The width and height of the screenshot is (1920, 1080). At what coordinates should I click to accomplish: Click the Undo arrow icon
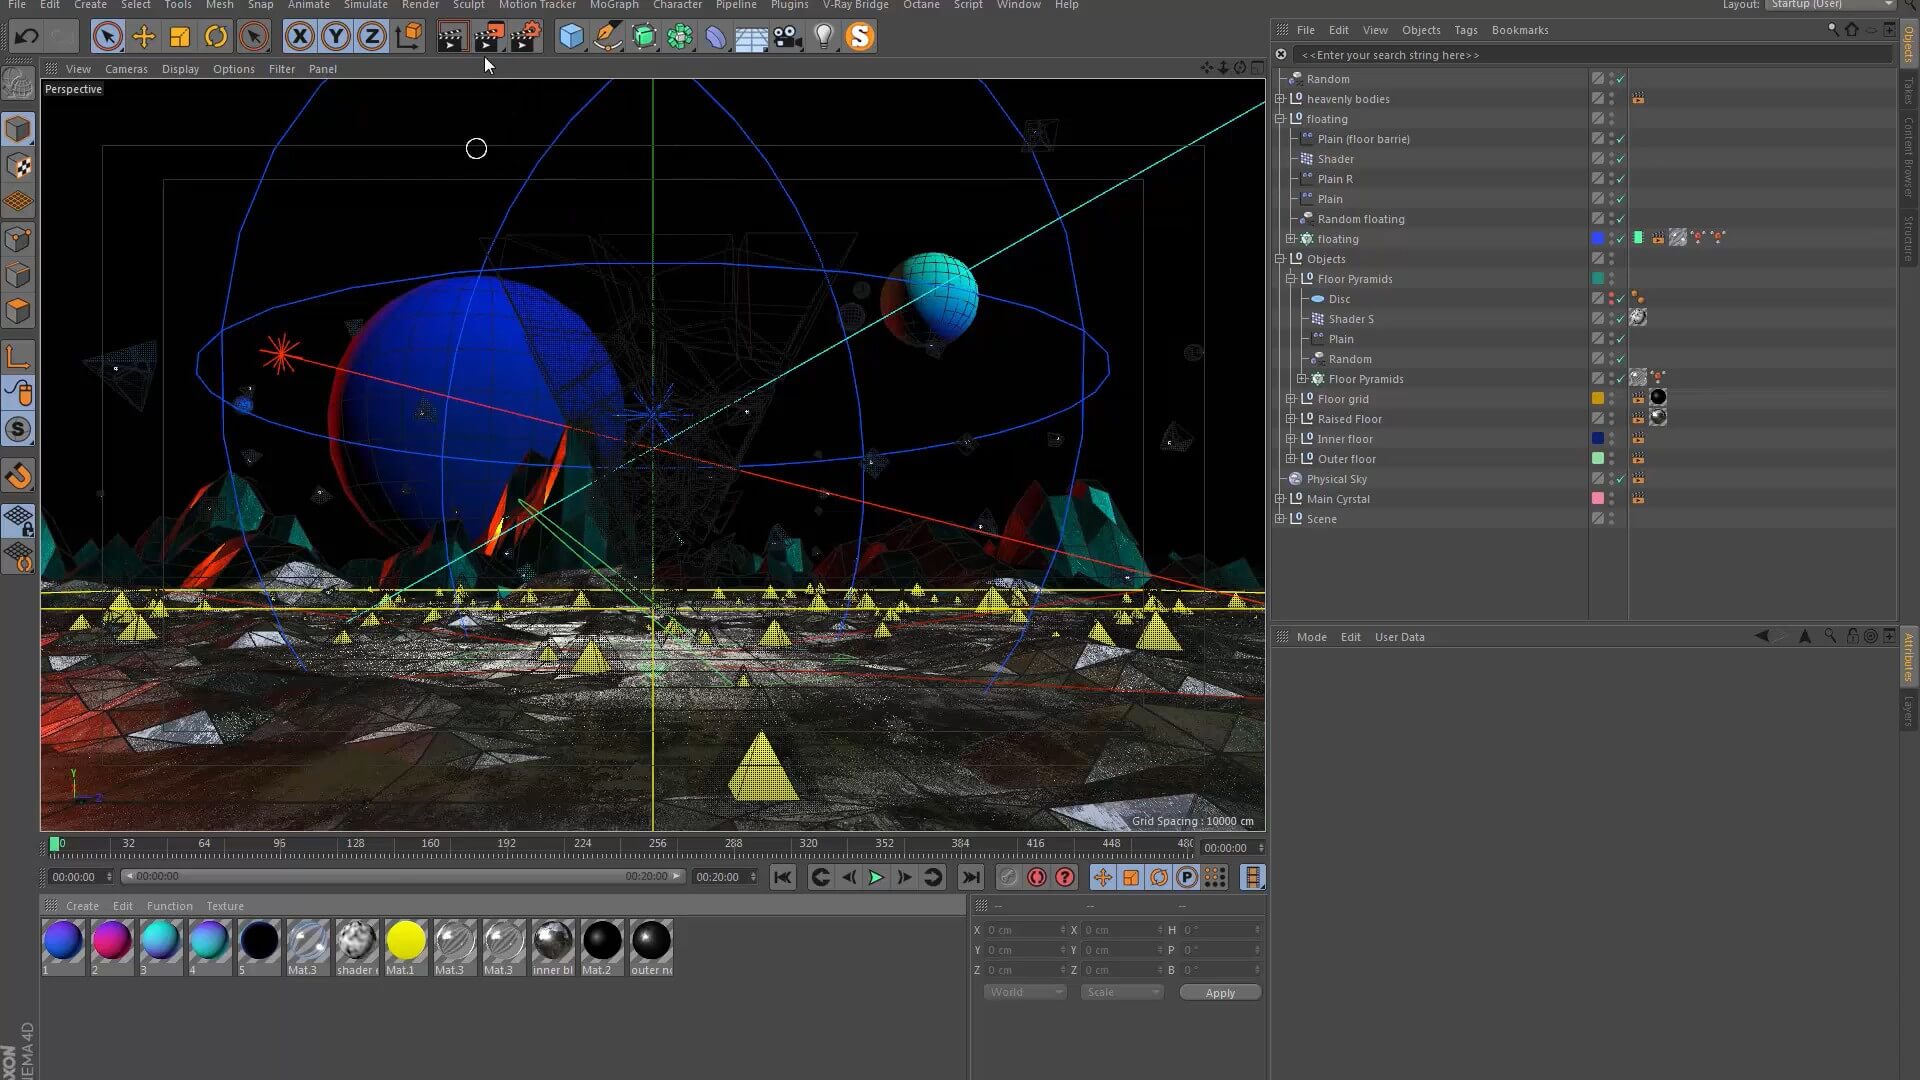26,37
